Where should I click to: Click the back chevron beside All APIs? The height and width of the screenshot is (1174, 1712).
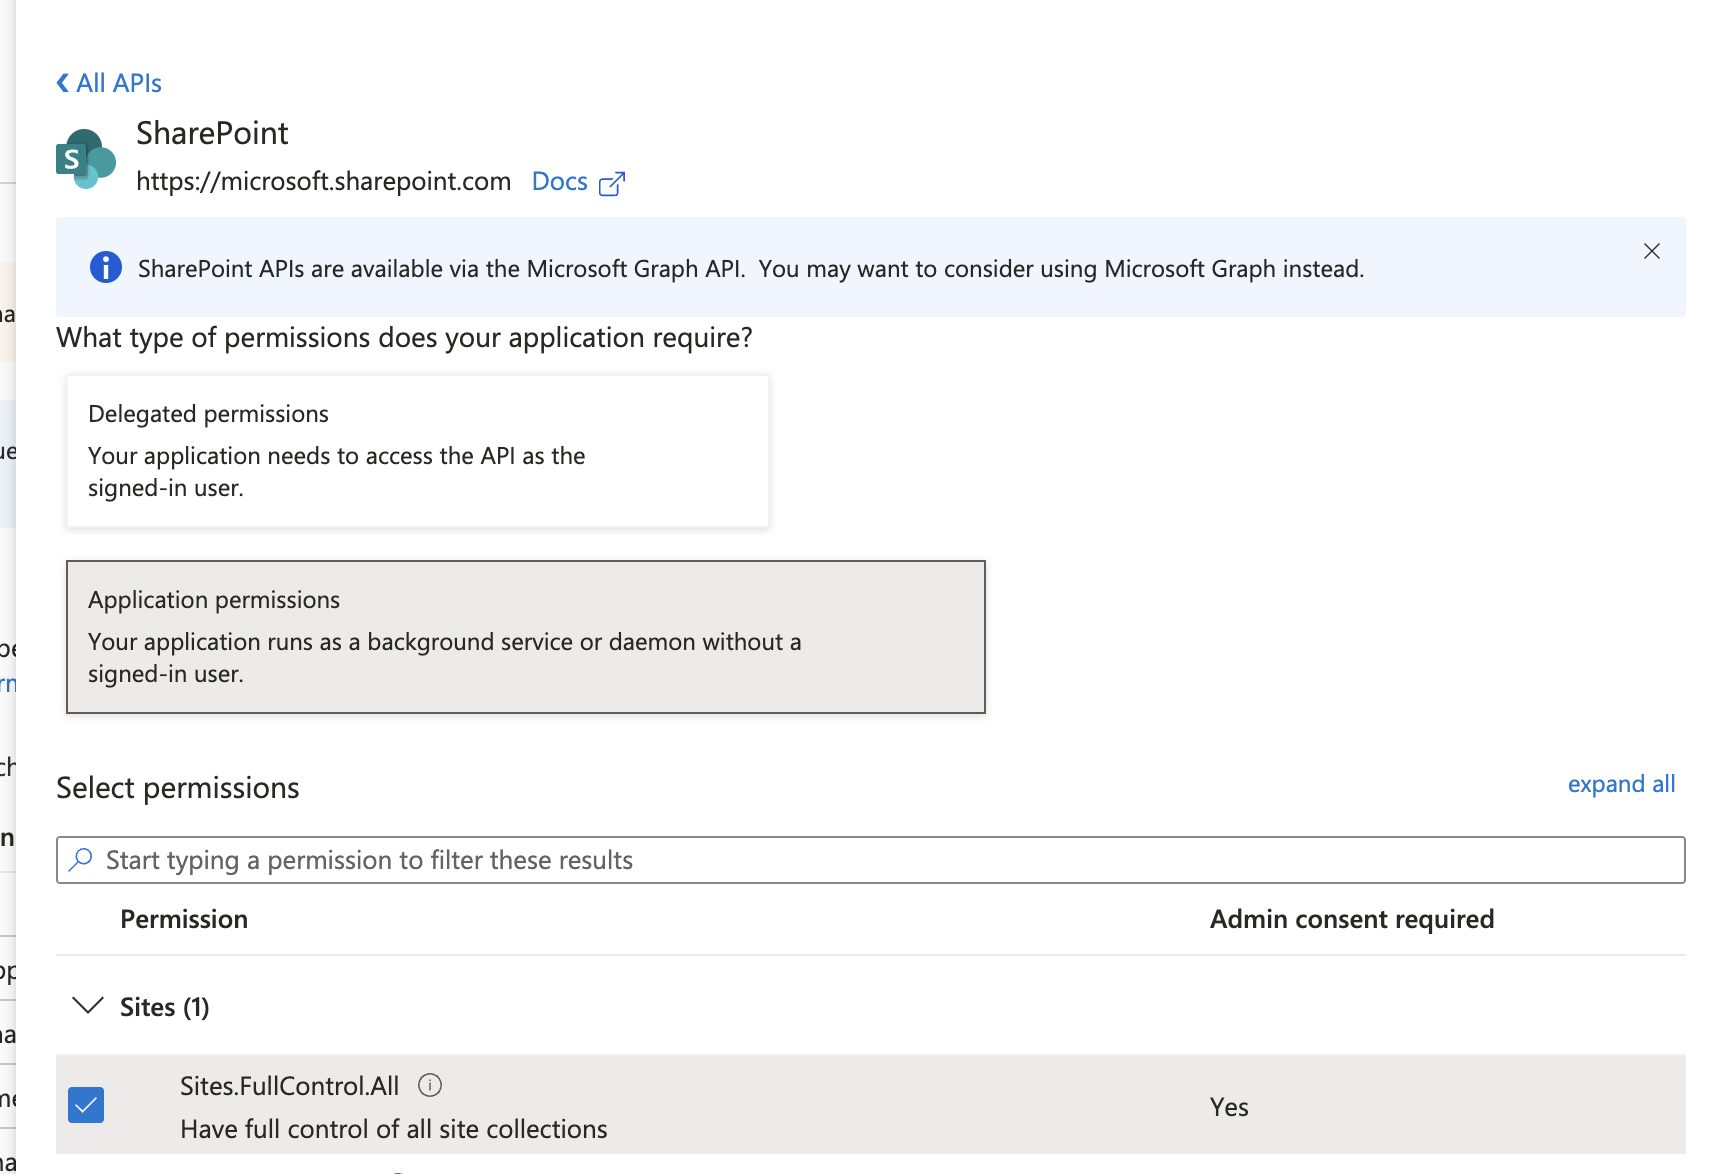(63, 83)
